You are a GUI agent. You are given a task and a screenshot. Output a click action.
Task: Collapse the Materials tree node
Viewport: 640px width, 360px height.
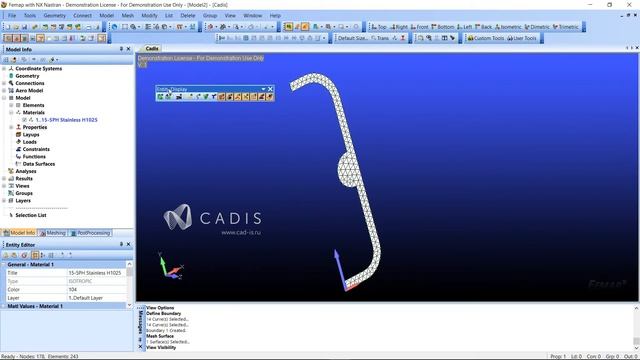11,113
